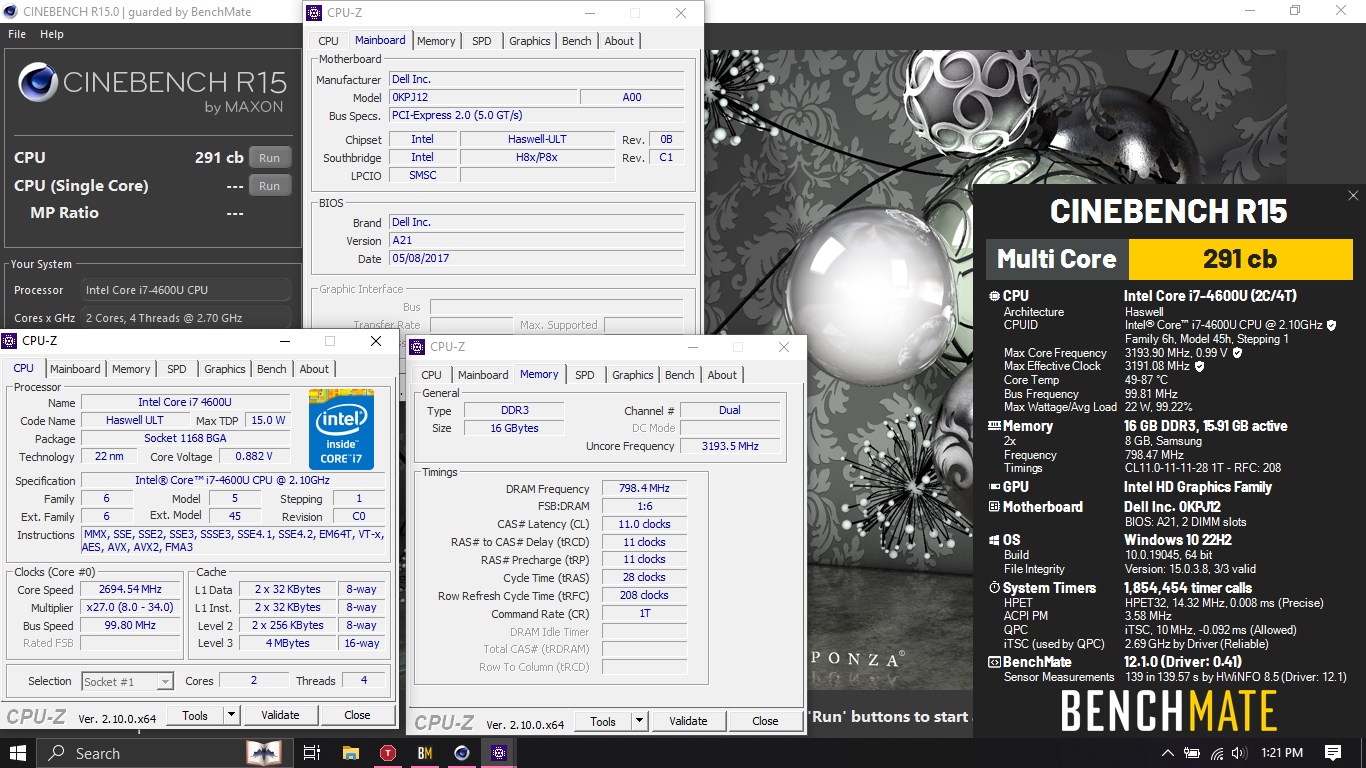Click Validate in the Memory CPU-Z window
The width and height of the screenshot is (1366, 768).
tap(688, 721)
